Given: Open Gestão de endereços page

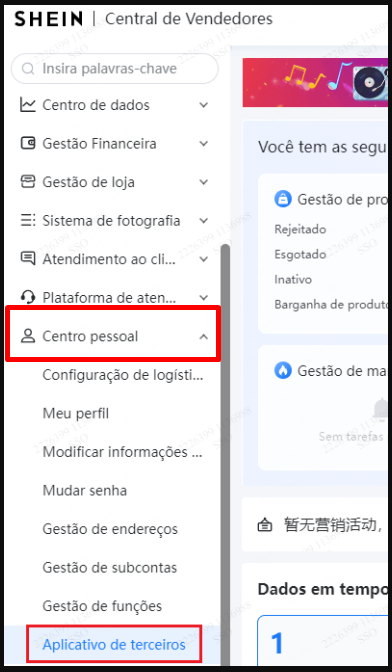Looking at the screenshot, I should point(110,529).
